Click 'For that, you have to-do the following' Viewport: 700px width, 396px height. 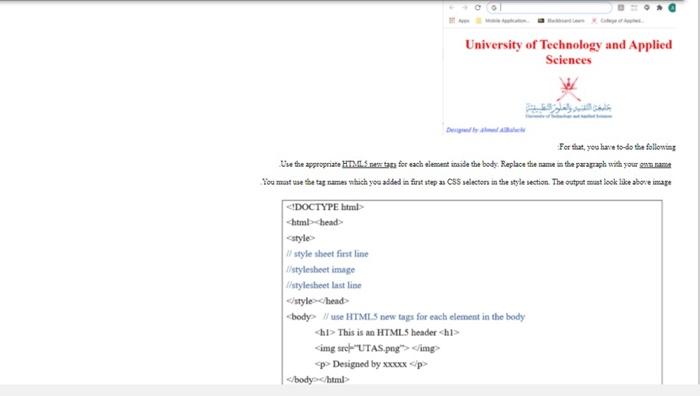[617, 147]
